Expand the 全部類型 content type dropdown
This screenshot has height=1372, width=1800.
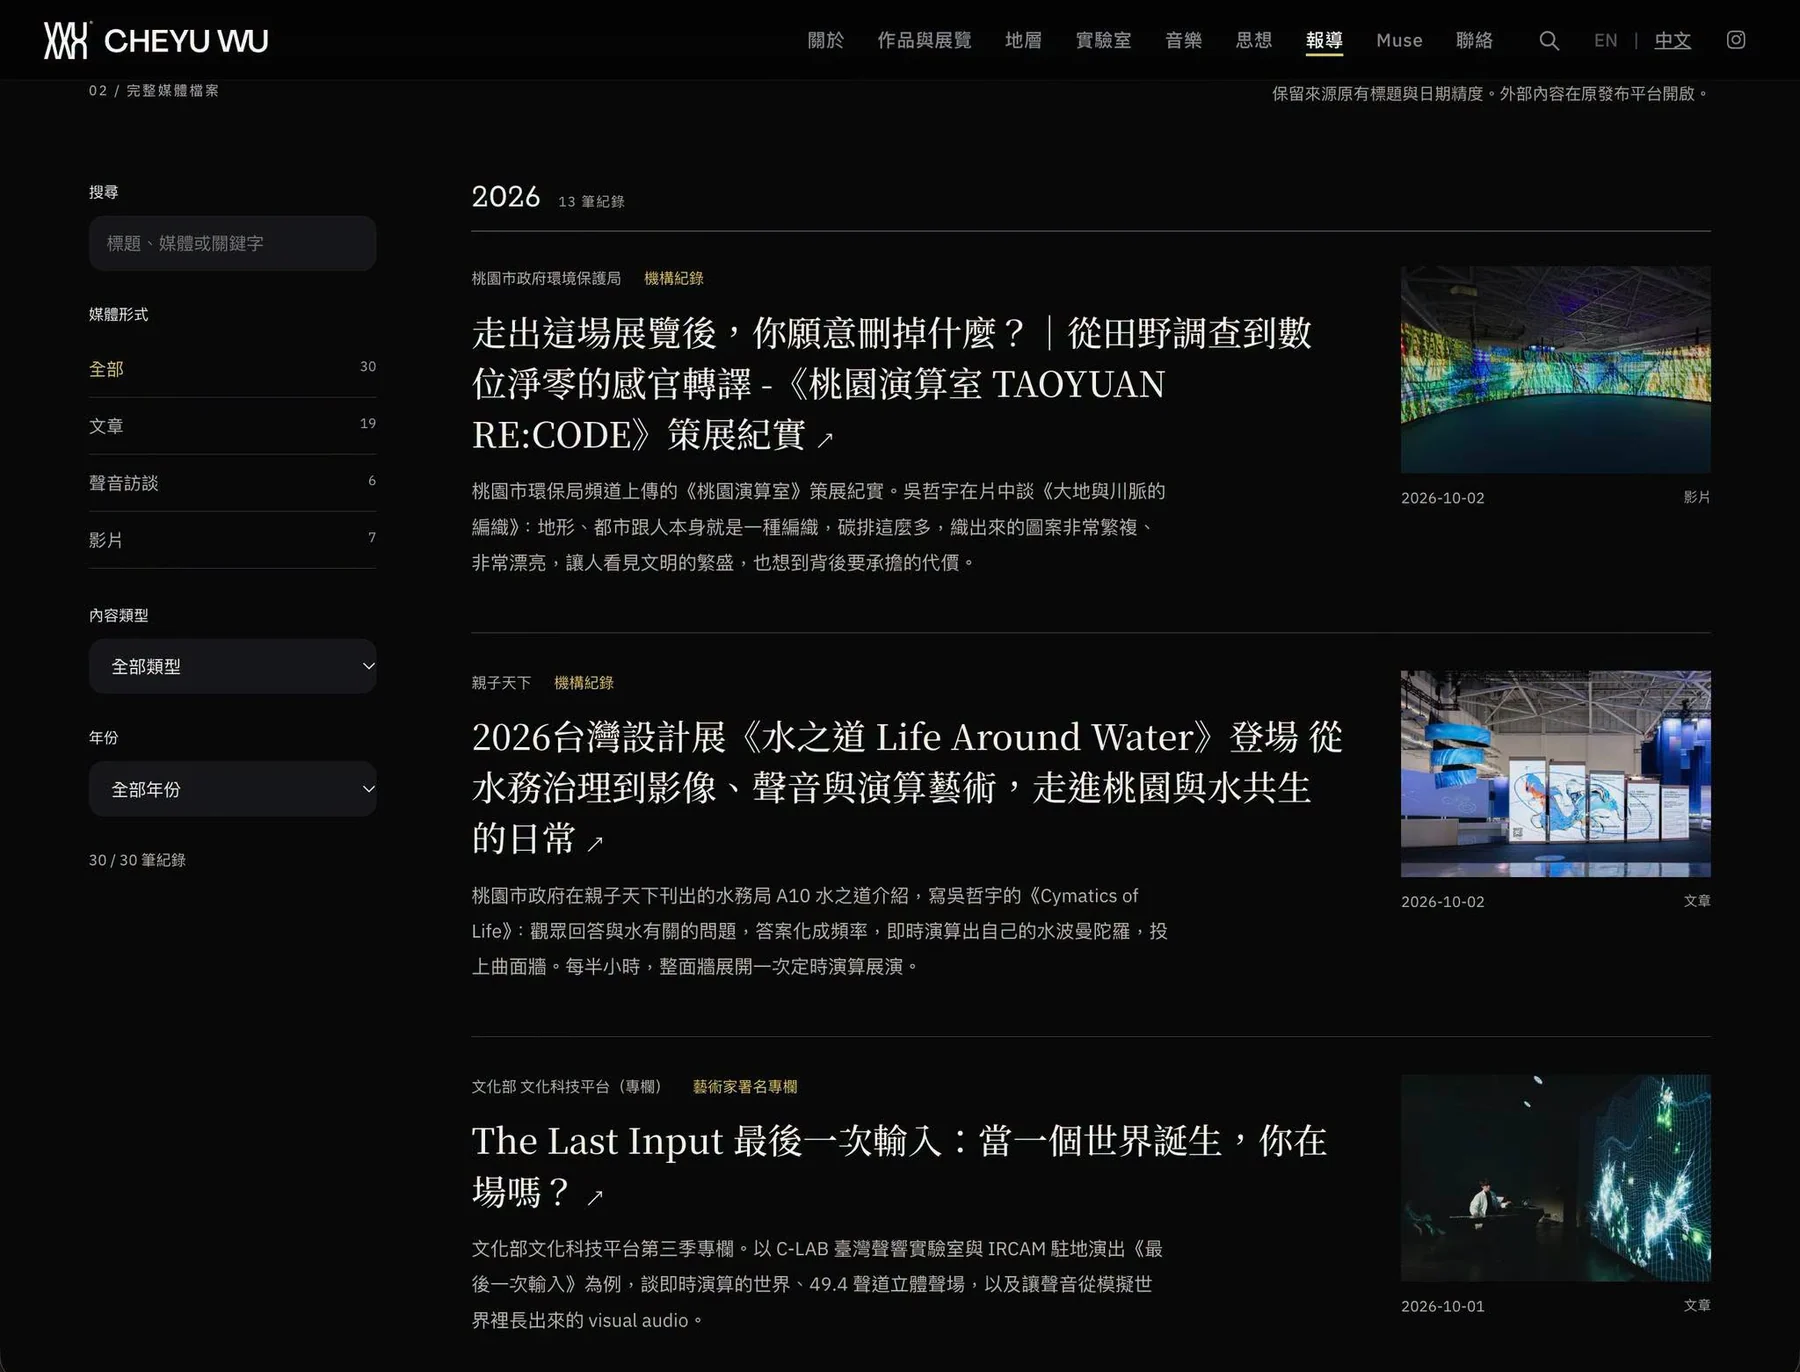[x=232, y=666]
